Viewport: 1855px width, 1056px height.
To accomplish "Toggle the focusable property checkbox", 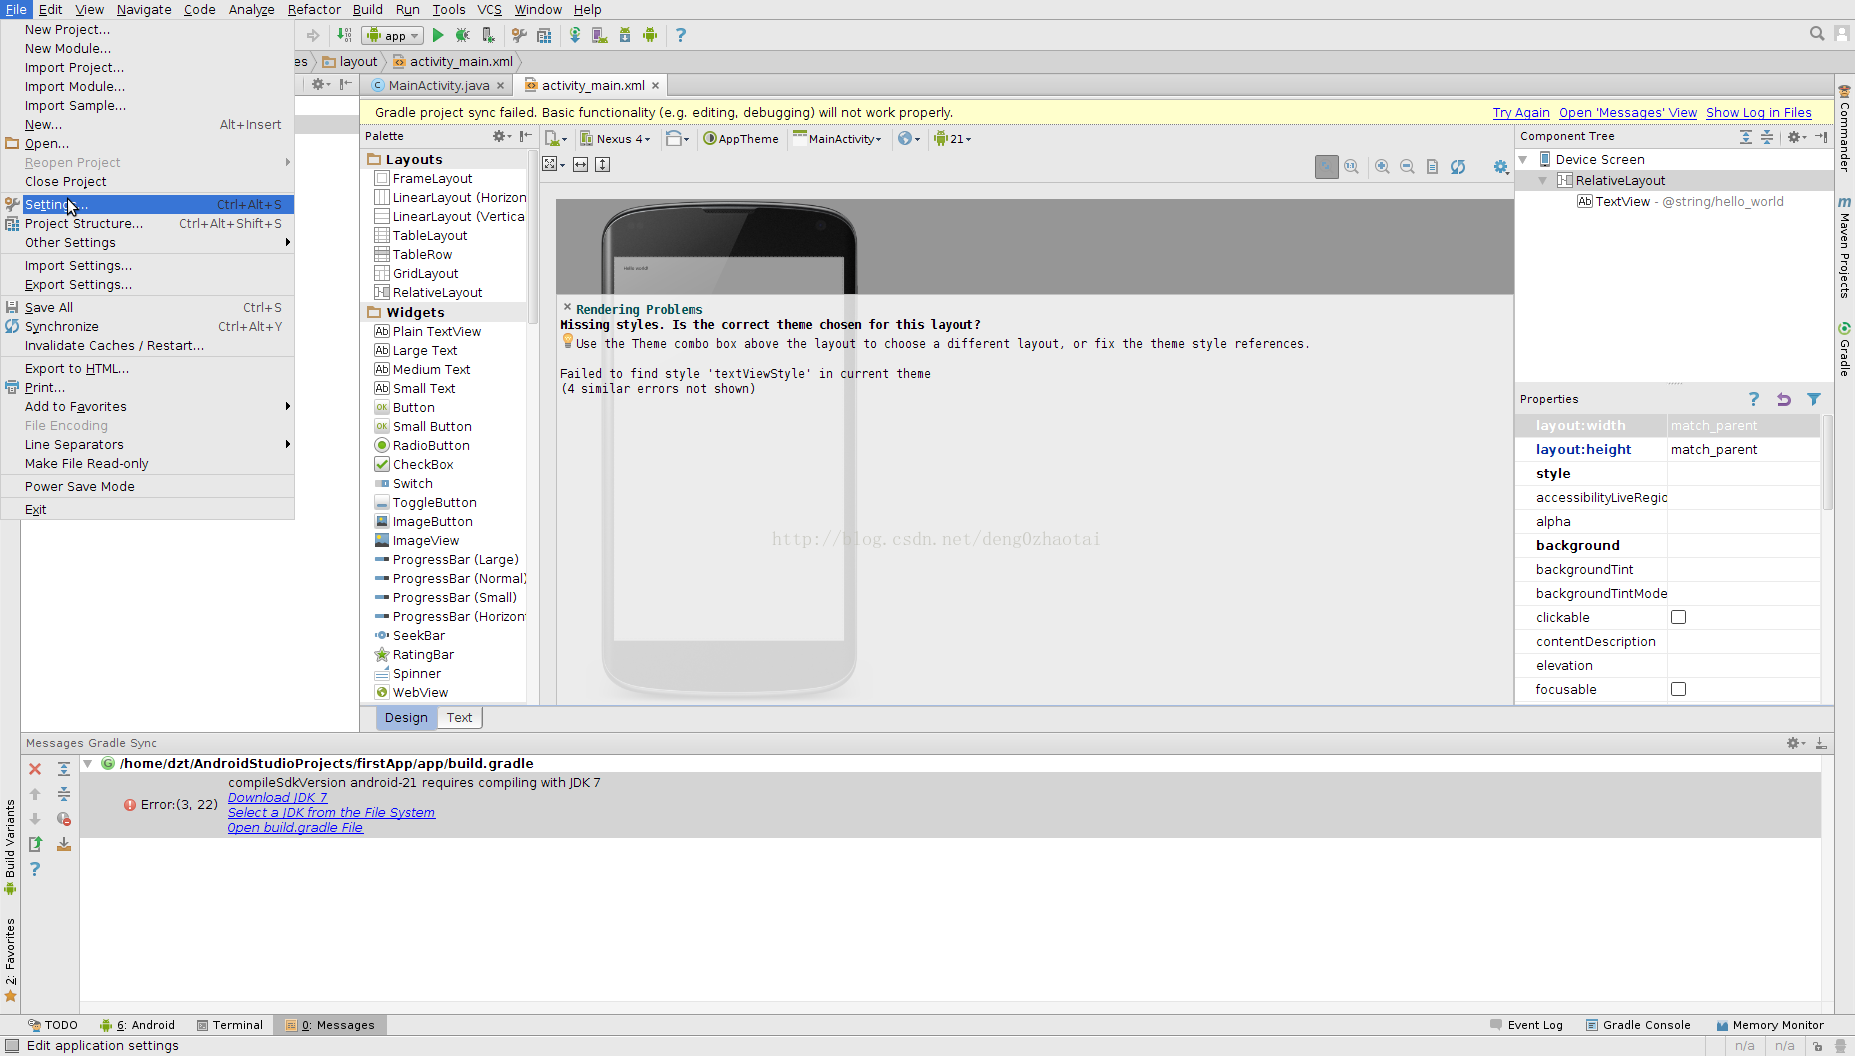I will [1679, 689].
